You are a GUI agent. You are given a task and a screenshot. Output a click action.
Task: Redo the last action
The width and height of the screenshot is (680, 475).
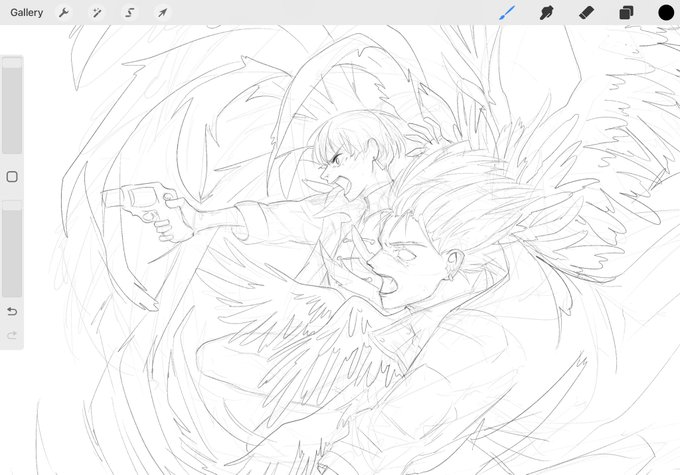(x=12, y=335)
